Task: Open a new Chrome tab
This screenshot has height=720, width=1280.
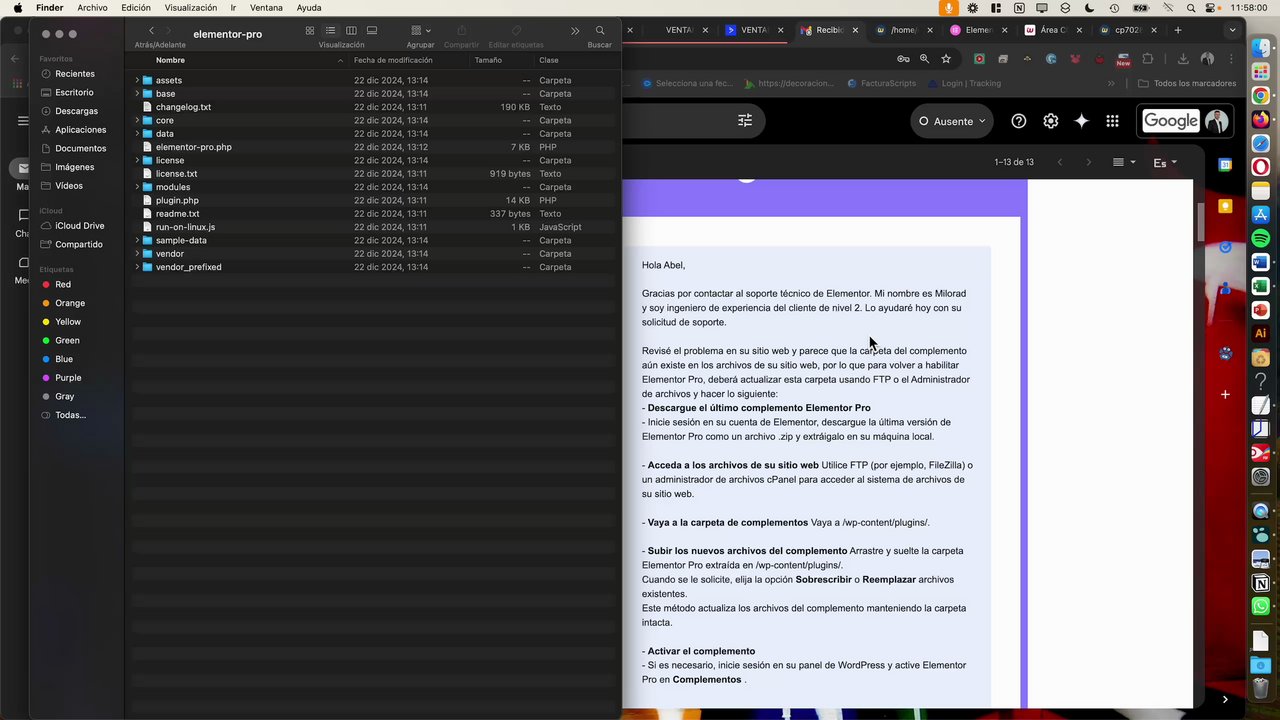Action: click(1178, 30)
